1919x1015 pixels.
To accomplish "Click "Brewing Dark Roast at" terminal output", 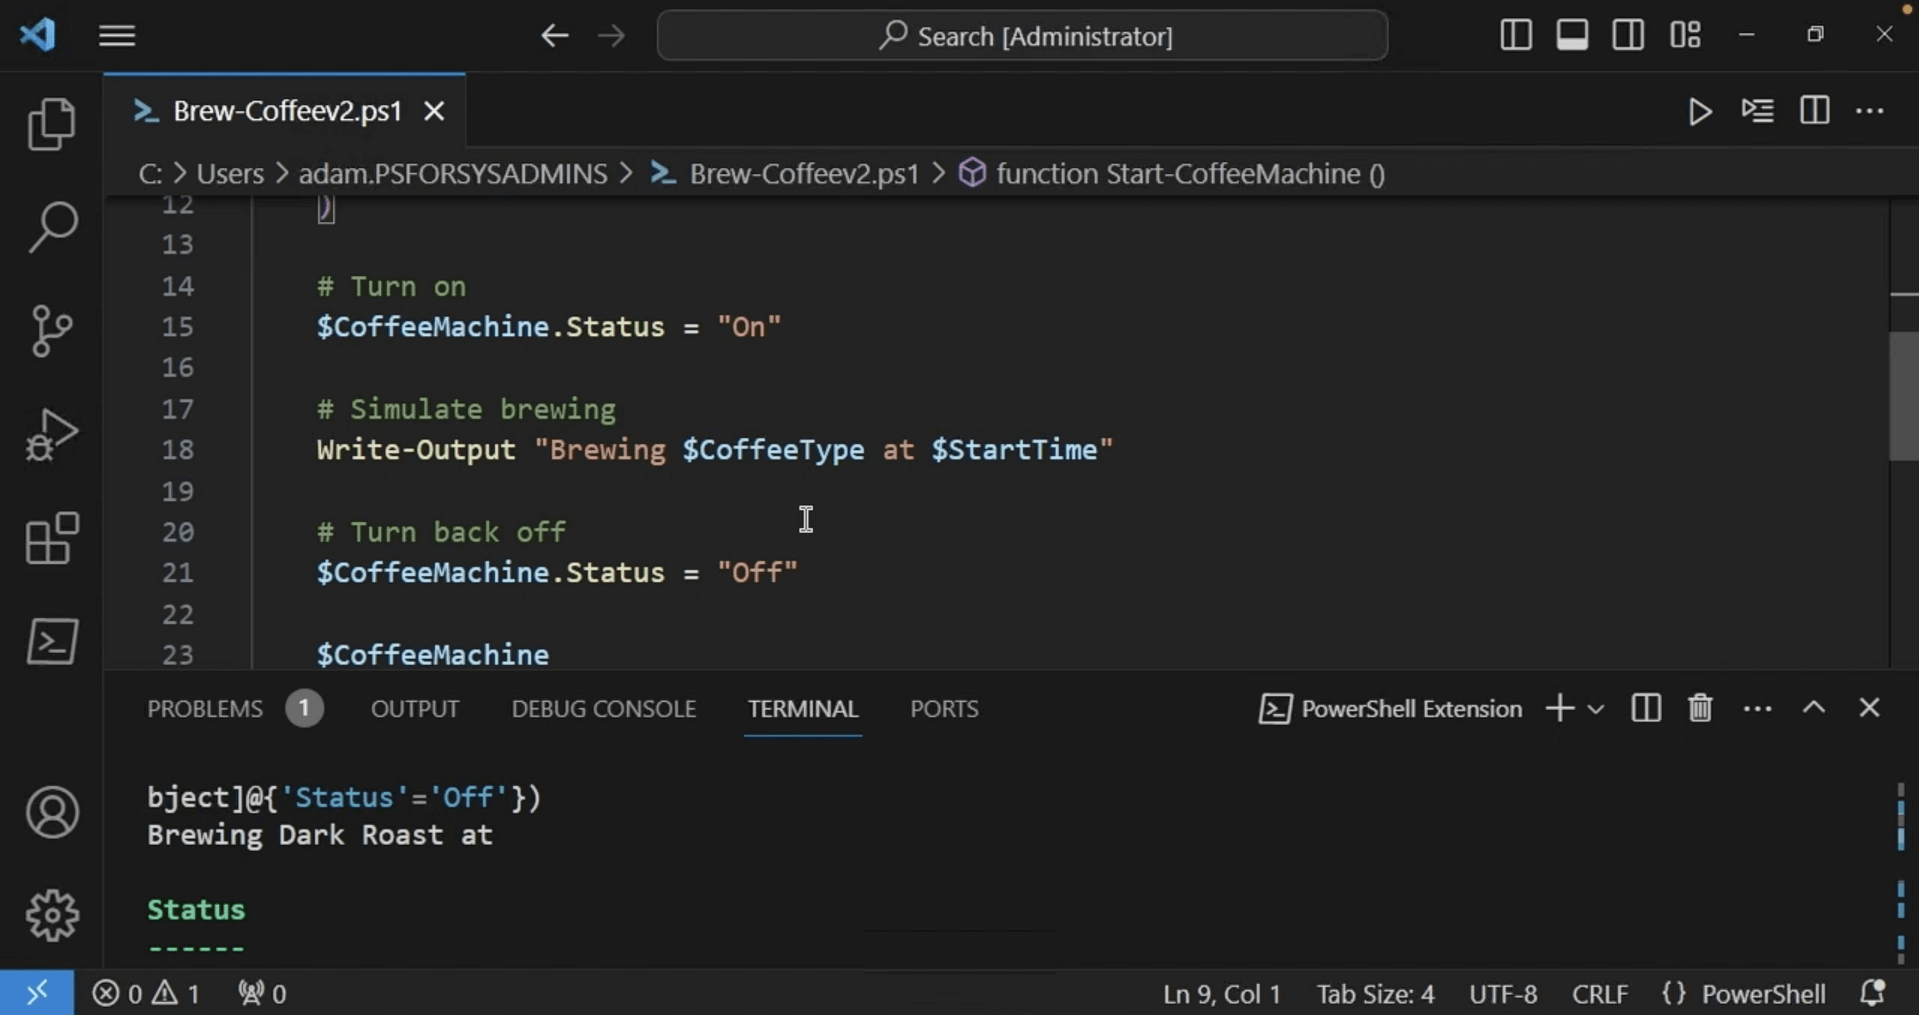I will click(x=320, y=835).
